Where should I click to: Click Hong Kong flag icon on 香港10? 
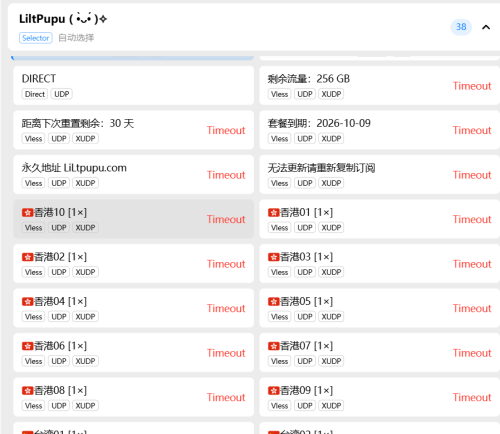[27, 212]
